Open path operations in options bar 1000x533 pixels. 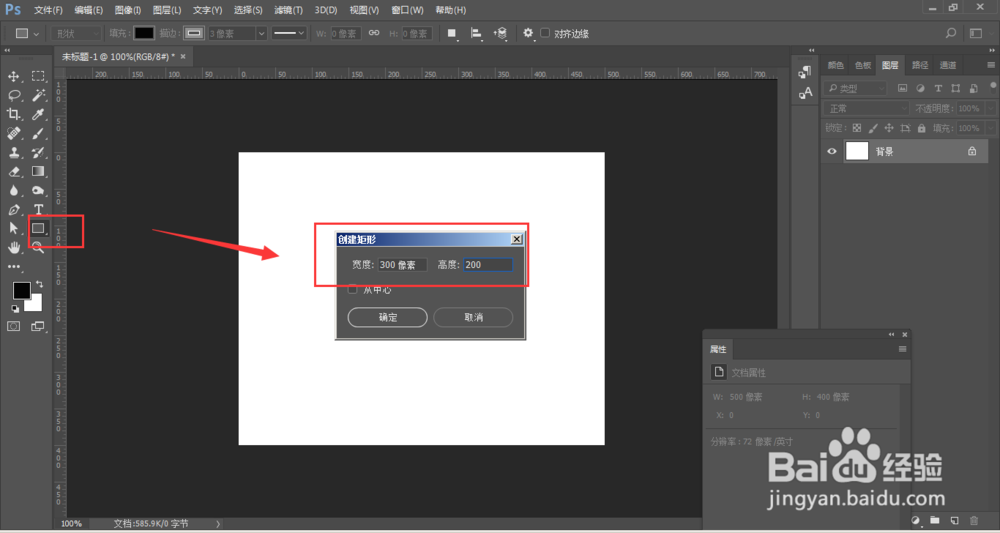point(452,33)
